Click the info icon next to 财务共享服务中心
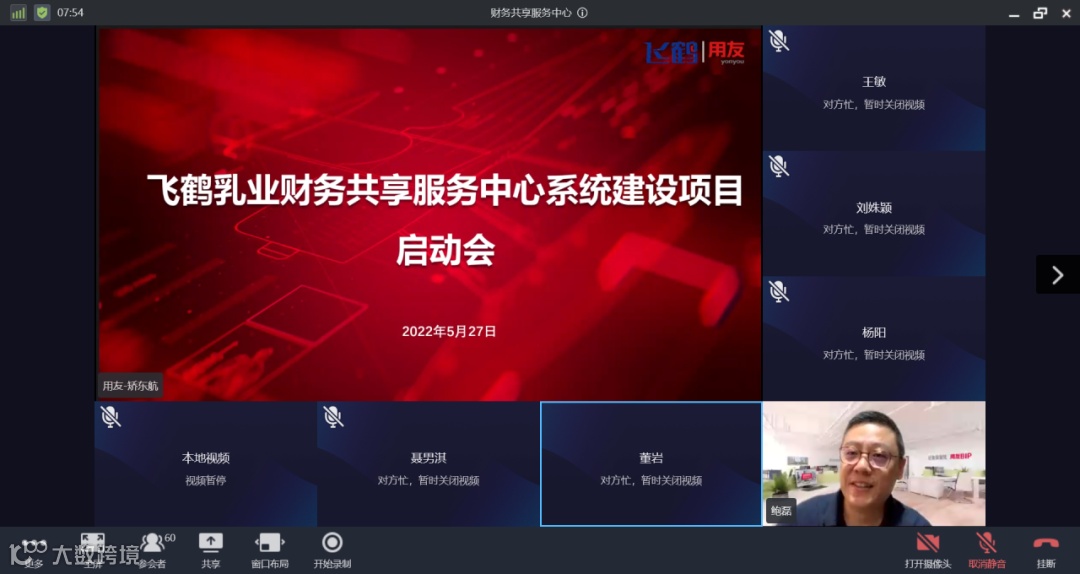The image size is (1080, 574). (583, 12)
